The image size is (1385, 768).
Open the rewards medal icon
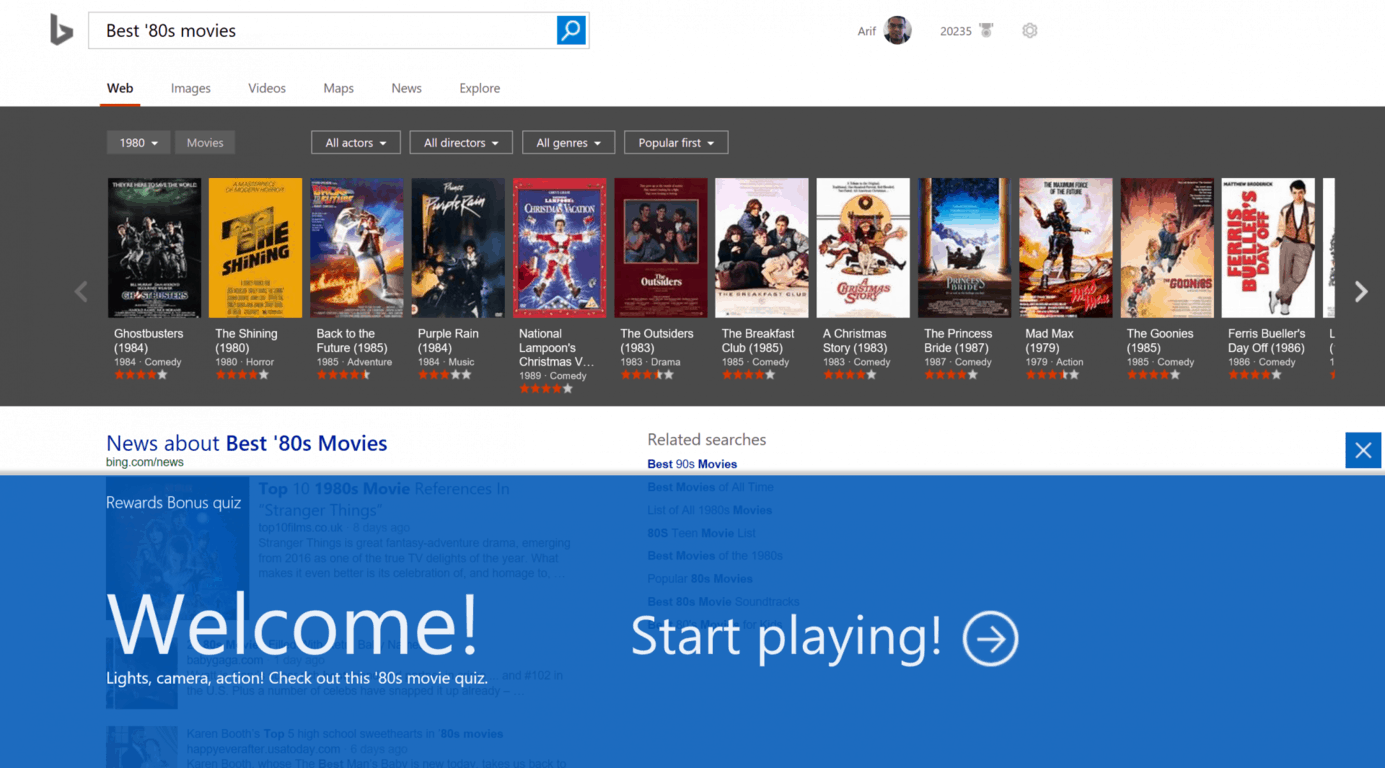986,30
